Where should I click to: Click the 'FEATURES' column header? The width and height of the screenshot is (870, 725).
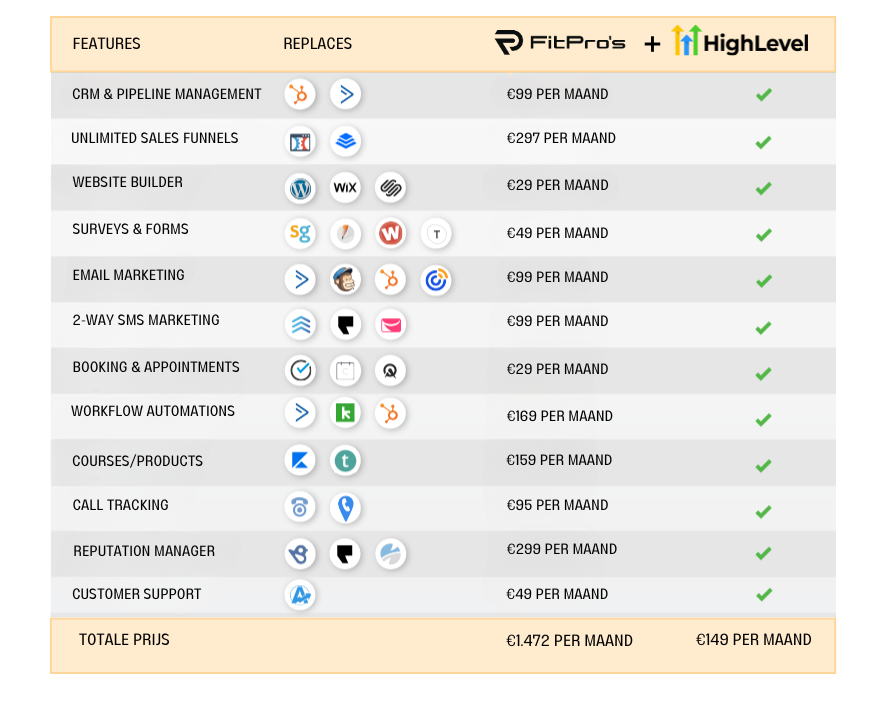(107, 44)
